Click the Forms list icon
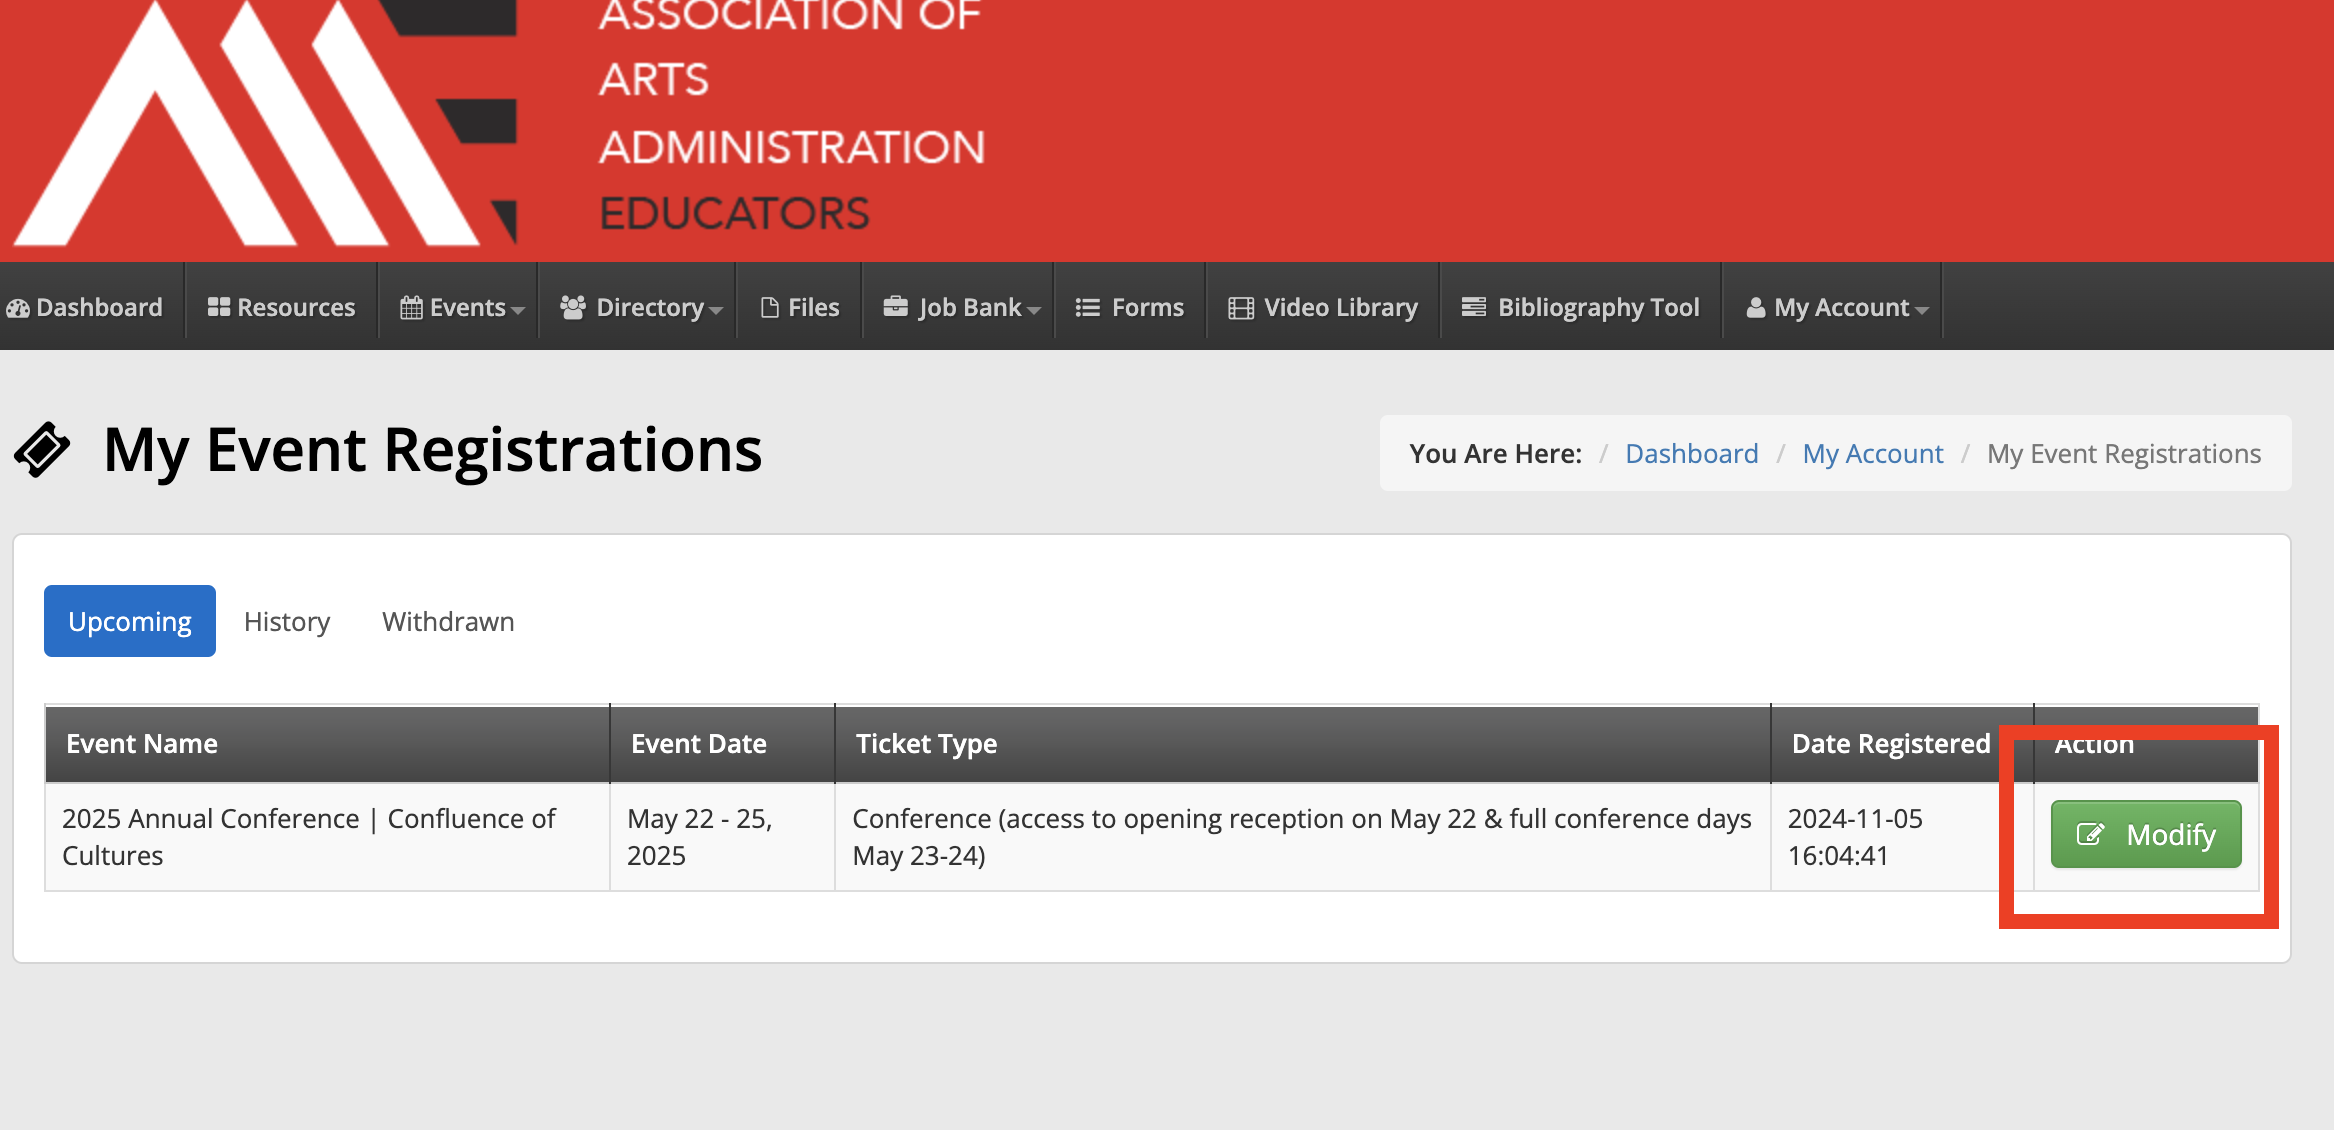 pyautogui.click(x=1088, y=308)
